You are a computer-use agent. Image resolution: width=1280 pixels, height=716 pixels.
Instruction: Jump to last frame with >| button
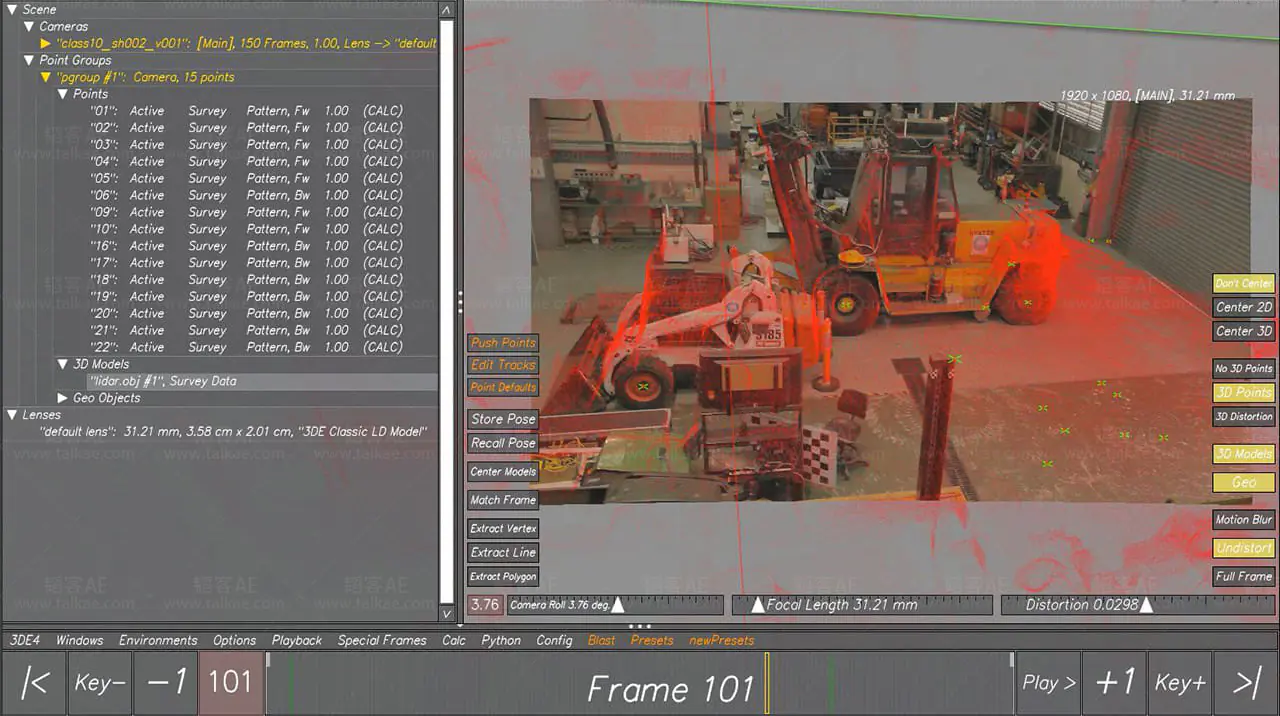coord(1246,683)
